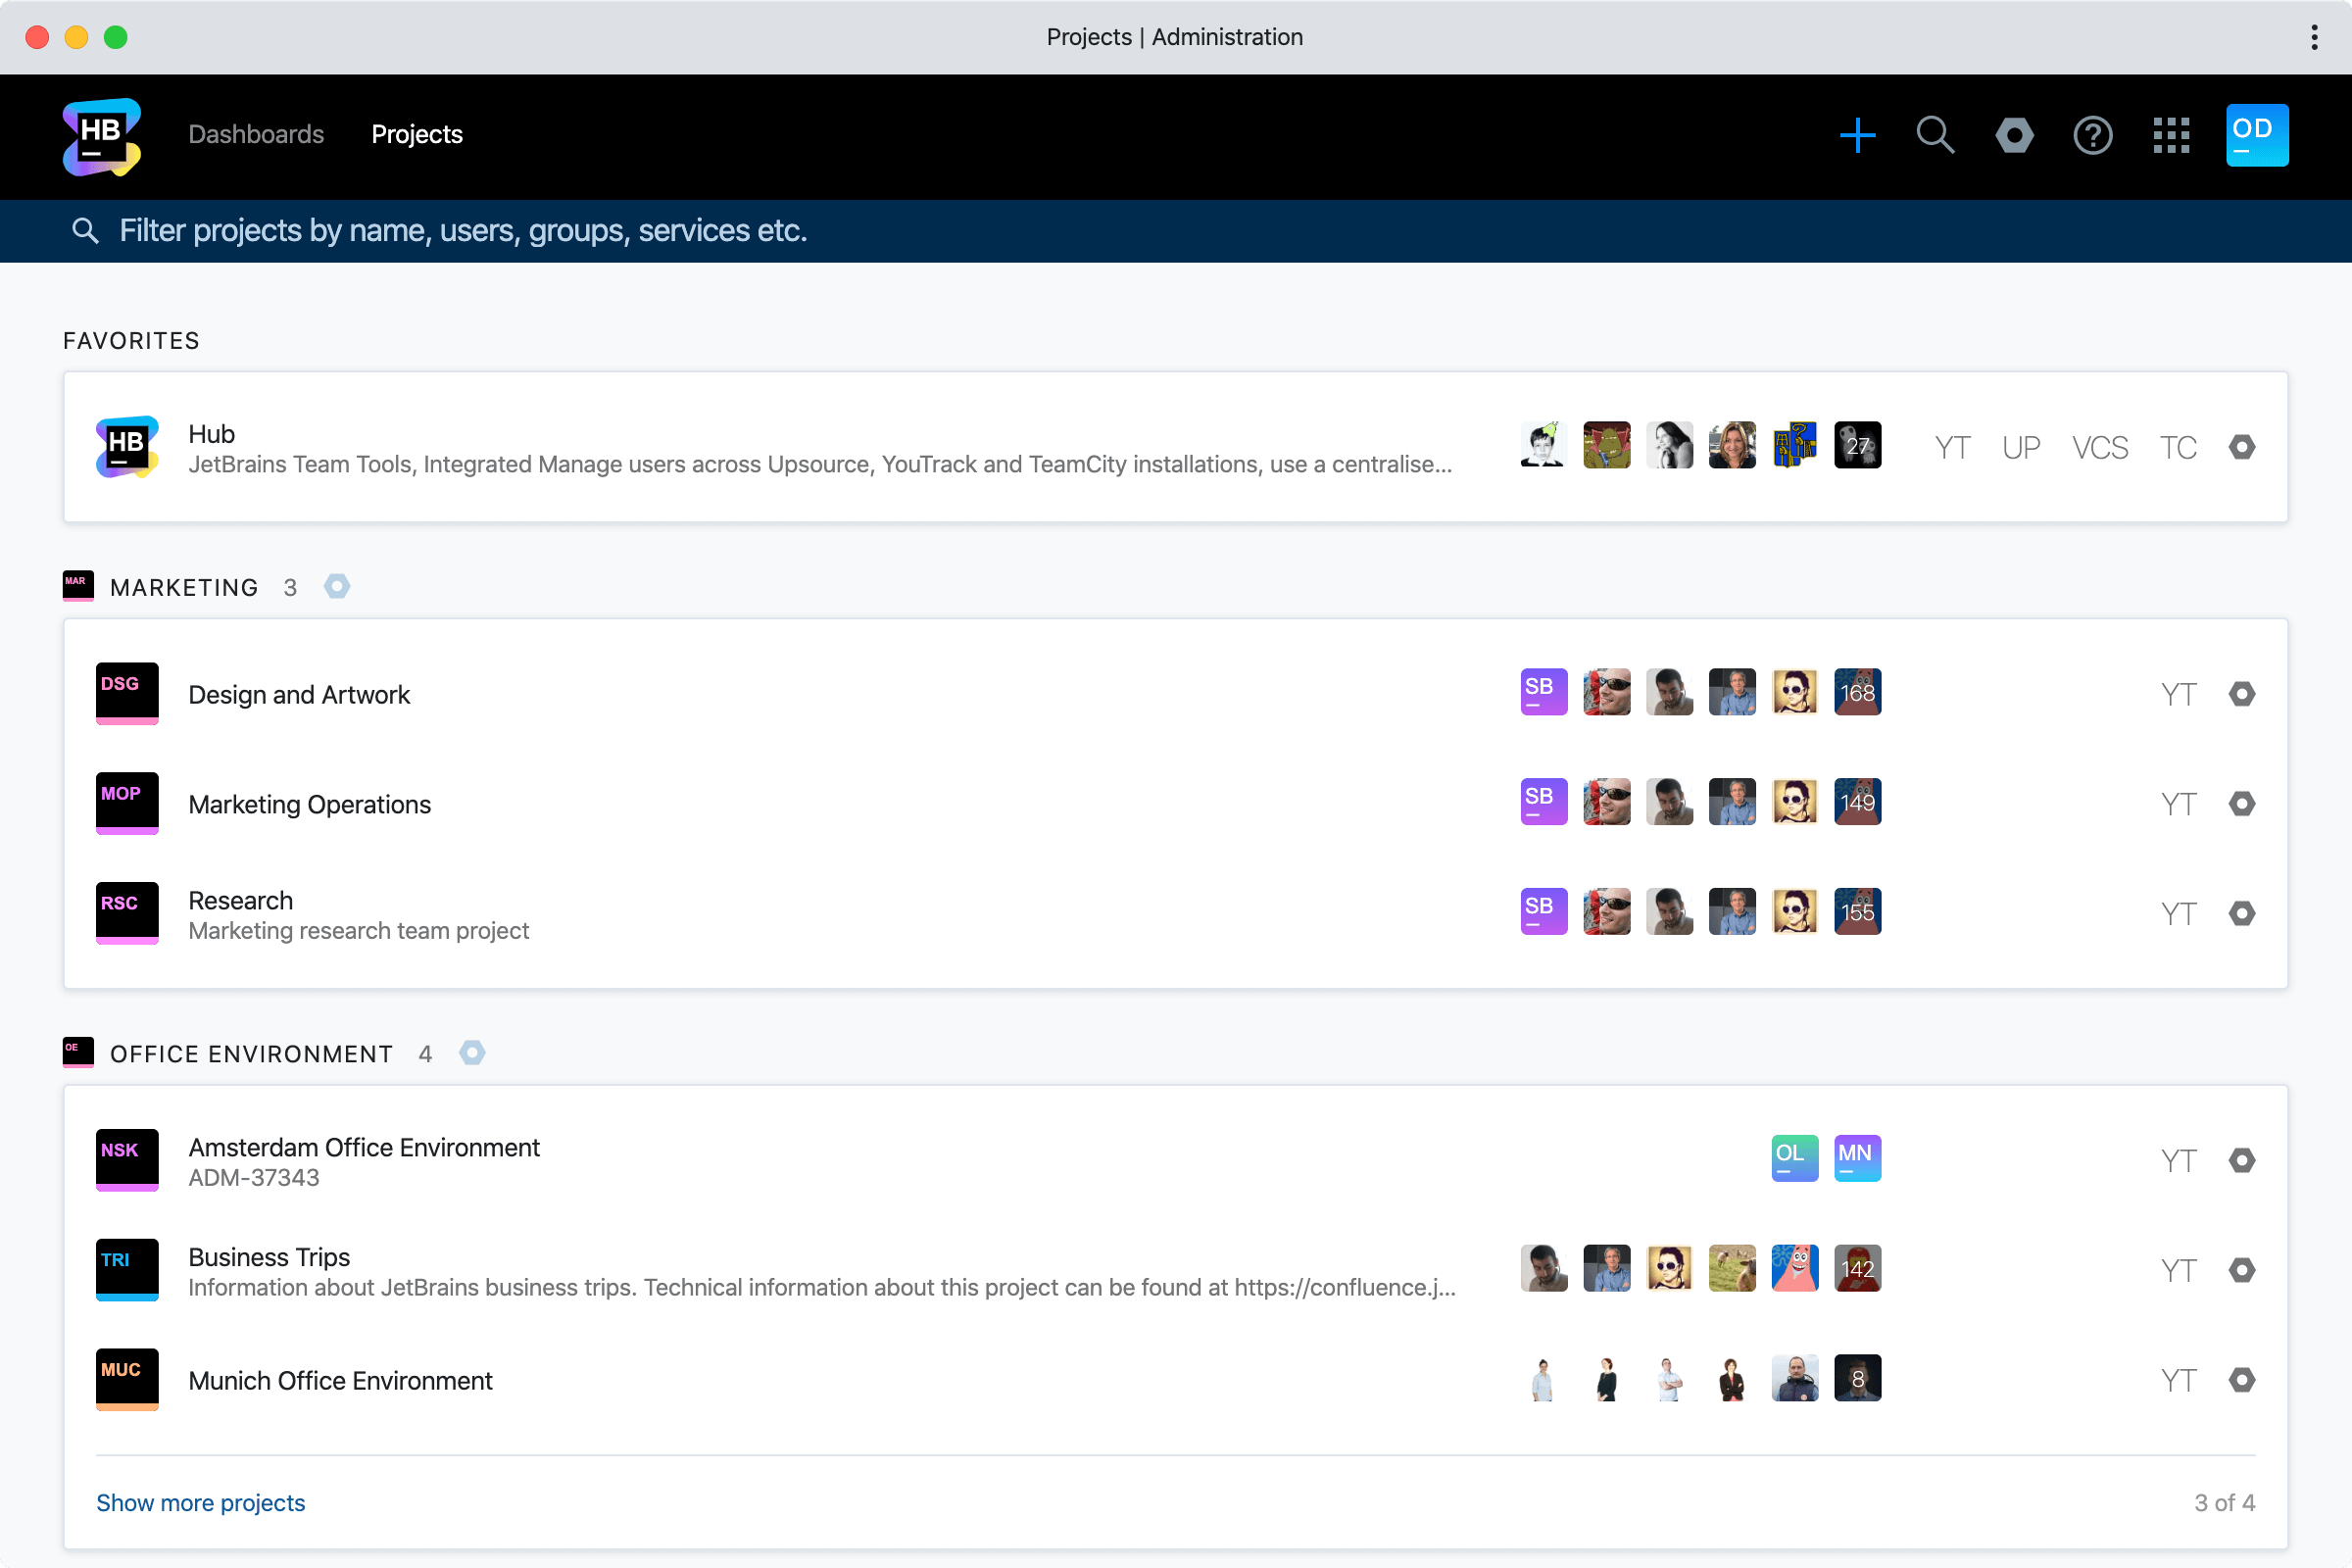
Task: Click the blue plus create icon
Action: 1857,135
